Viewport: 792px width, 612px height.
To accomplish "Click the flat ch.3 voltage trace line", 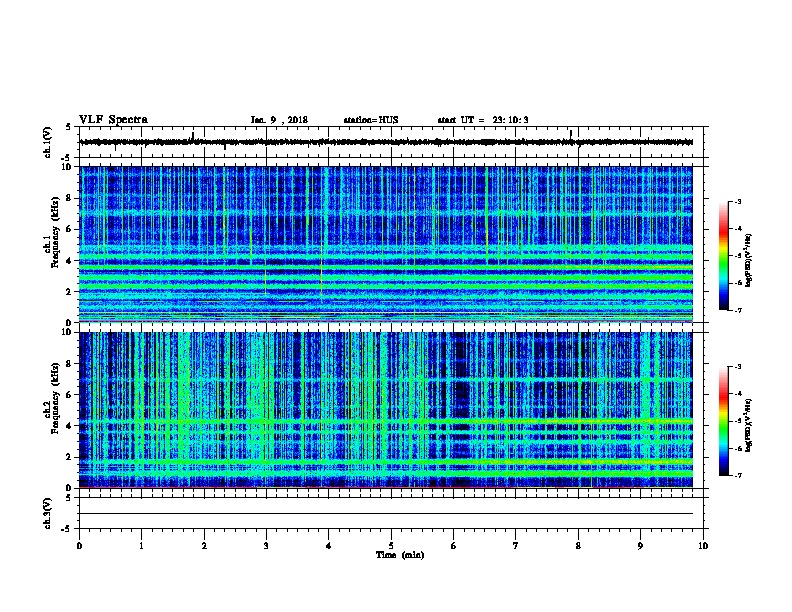I will (x=386, y=514).
